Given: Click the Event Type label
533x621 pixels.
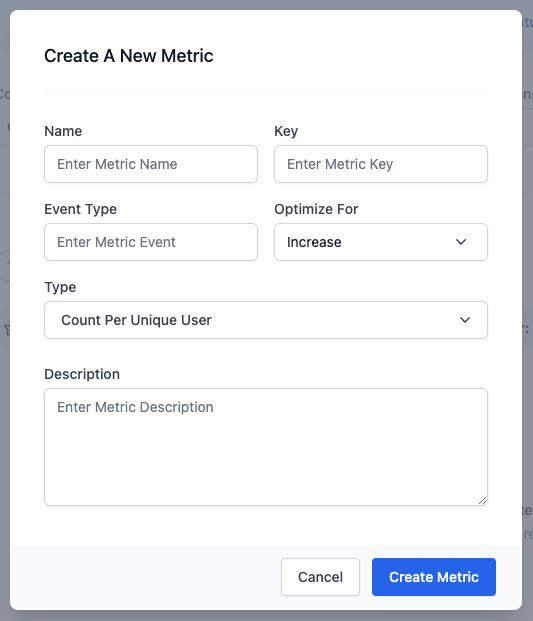Looking at the screenshot, I should (80, 209).
